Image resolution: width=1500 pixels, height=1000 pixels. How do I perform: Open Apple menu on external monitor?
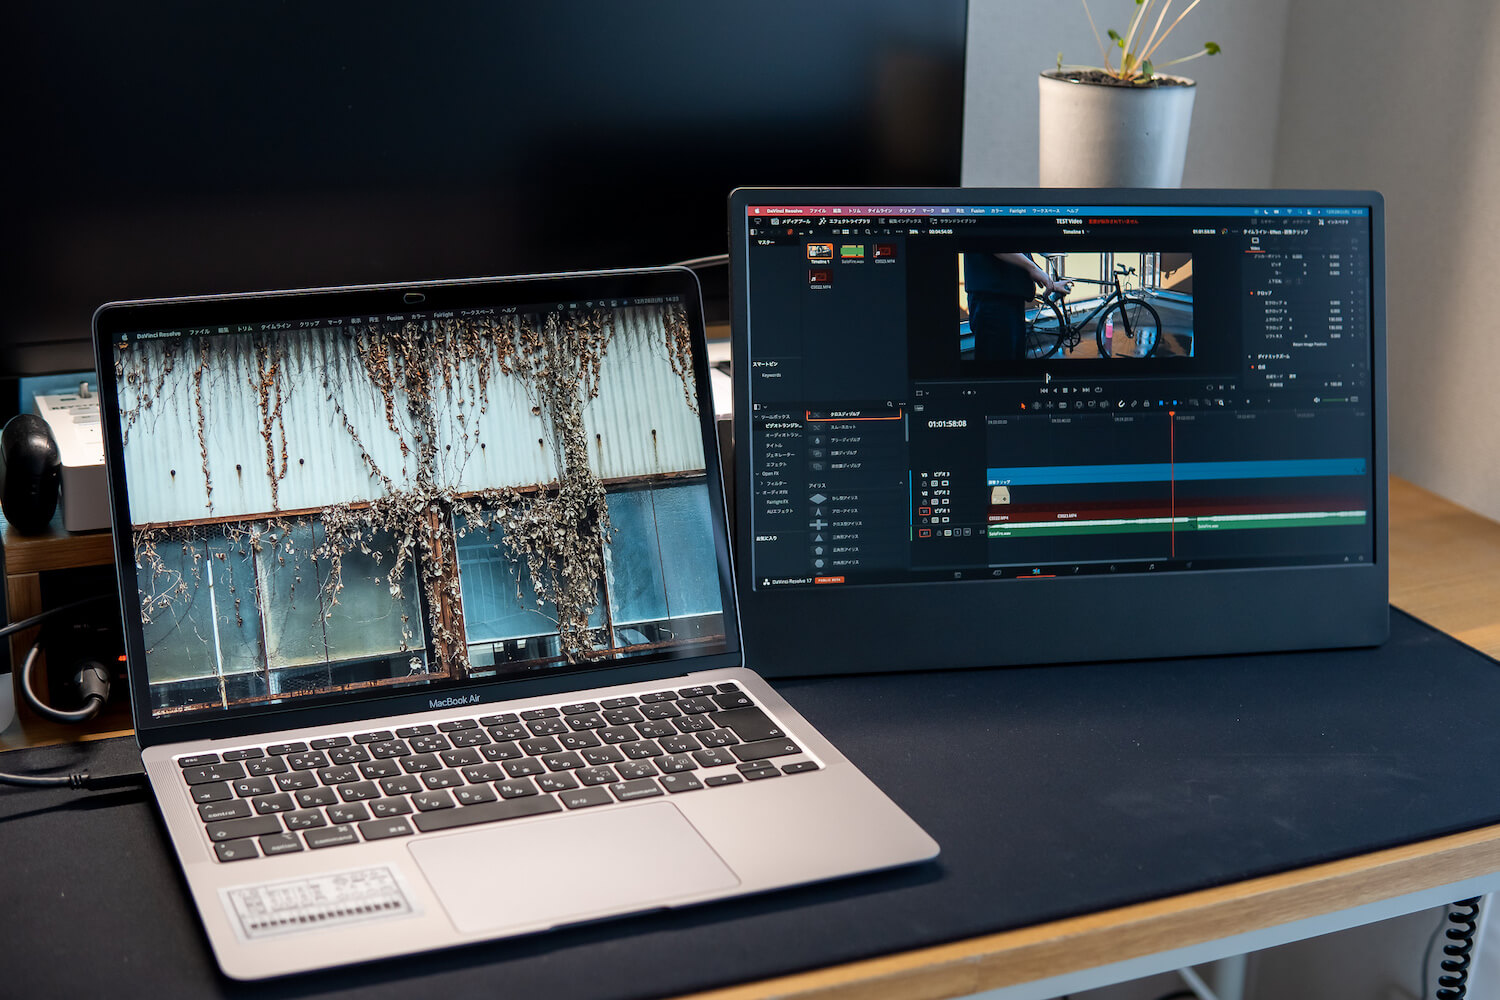pyautogui.click(x=757, y=211)
